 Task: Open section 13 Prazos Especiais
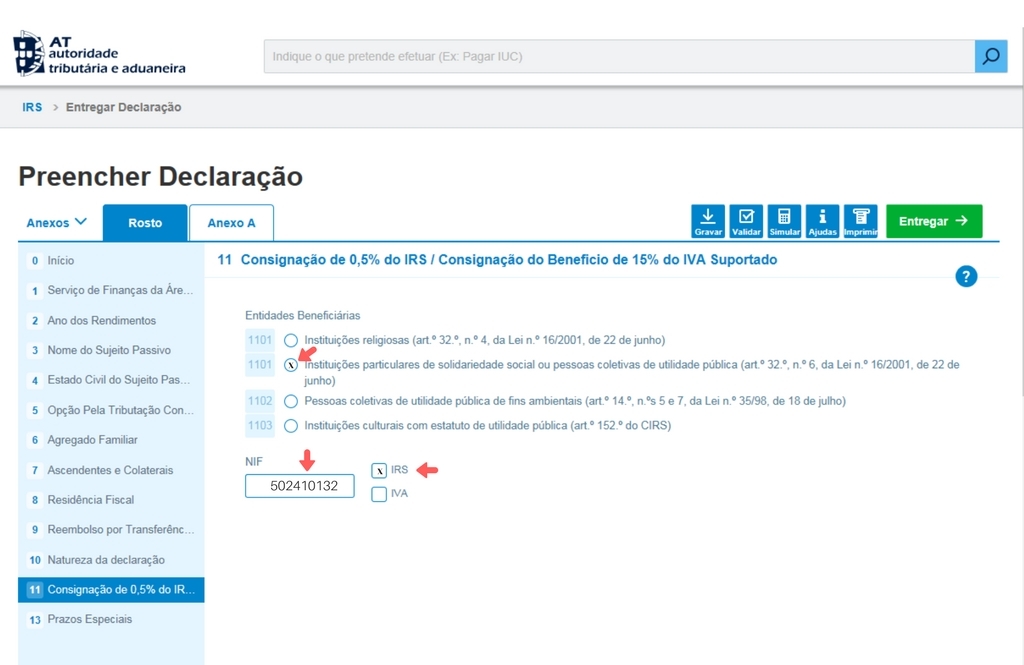(111, 619)
